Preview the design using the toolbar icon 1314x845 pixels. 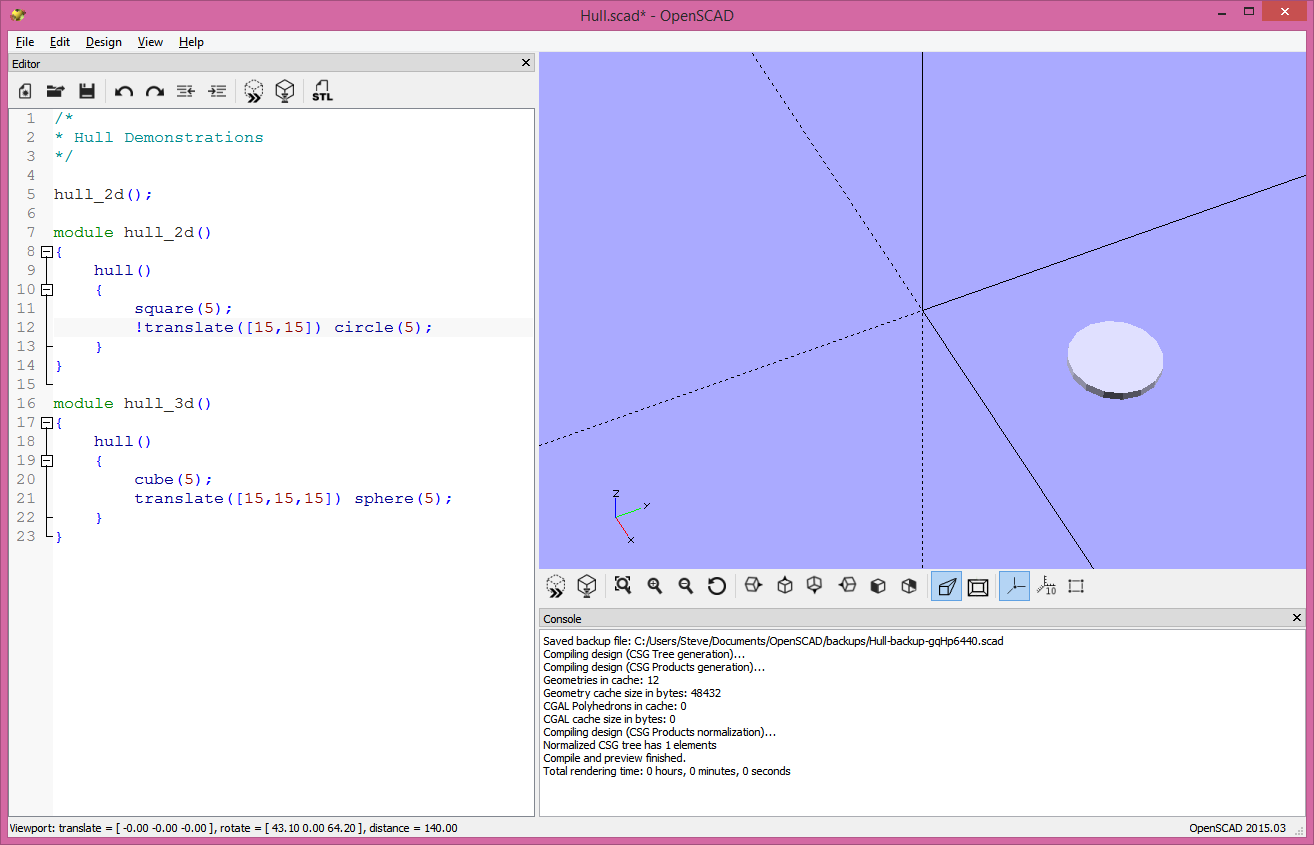(x=253, y=90)
